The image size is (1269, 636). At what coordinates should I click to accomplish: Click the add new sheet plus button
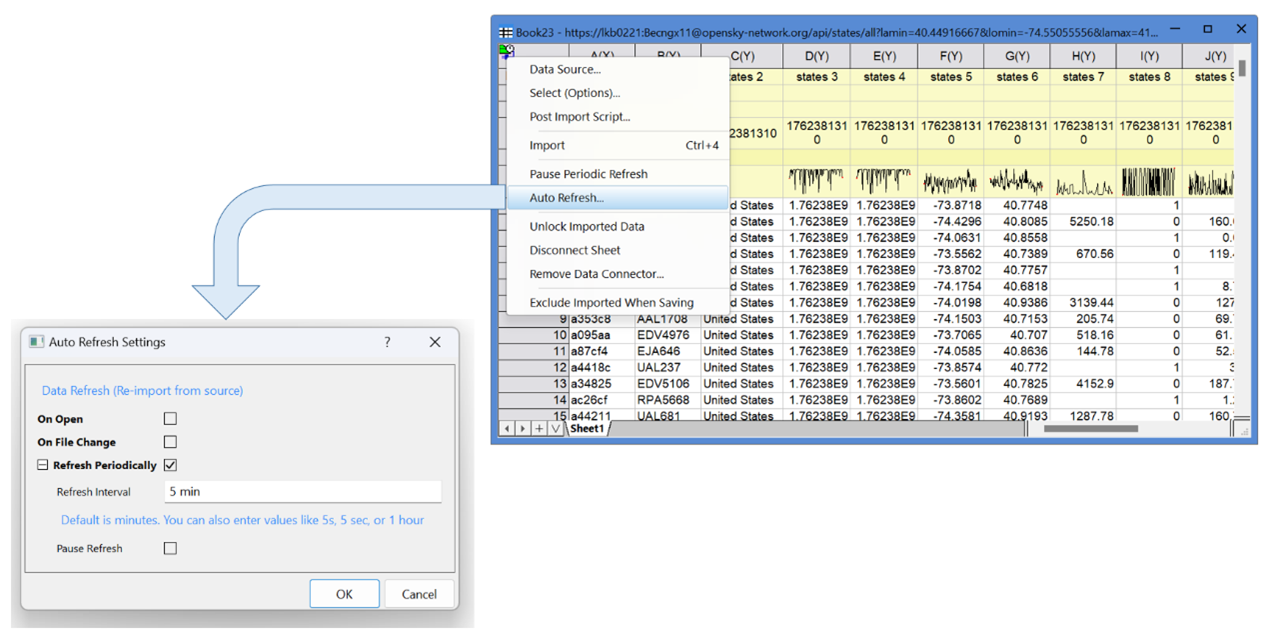(539, 429)
